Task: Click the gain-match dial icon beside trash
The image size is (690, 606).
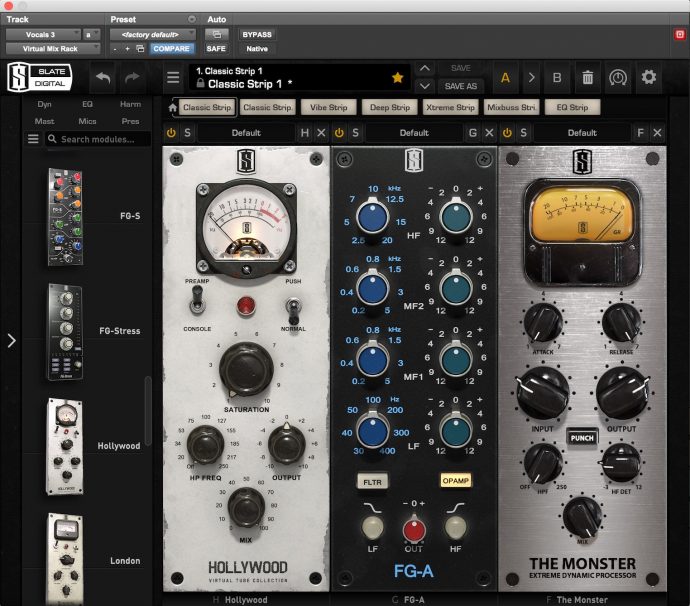Action: point(617,77)
